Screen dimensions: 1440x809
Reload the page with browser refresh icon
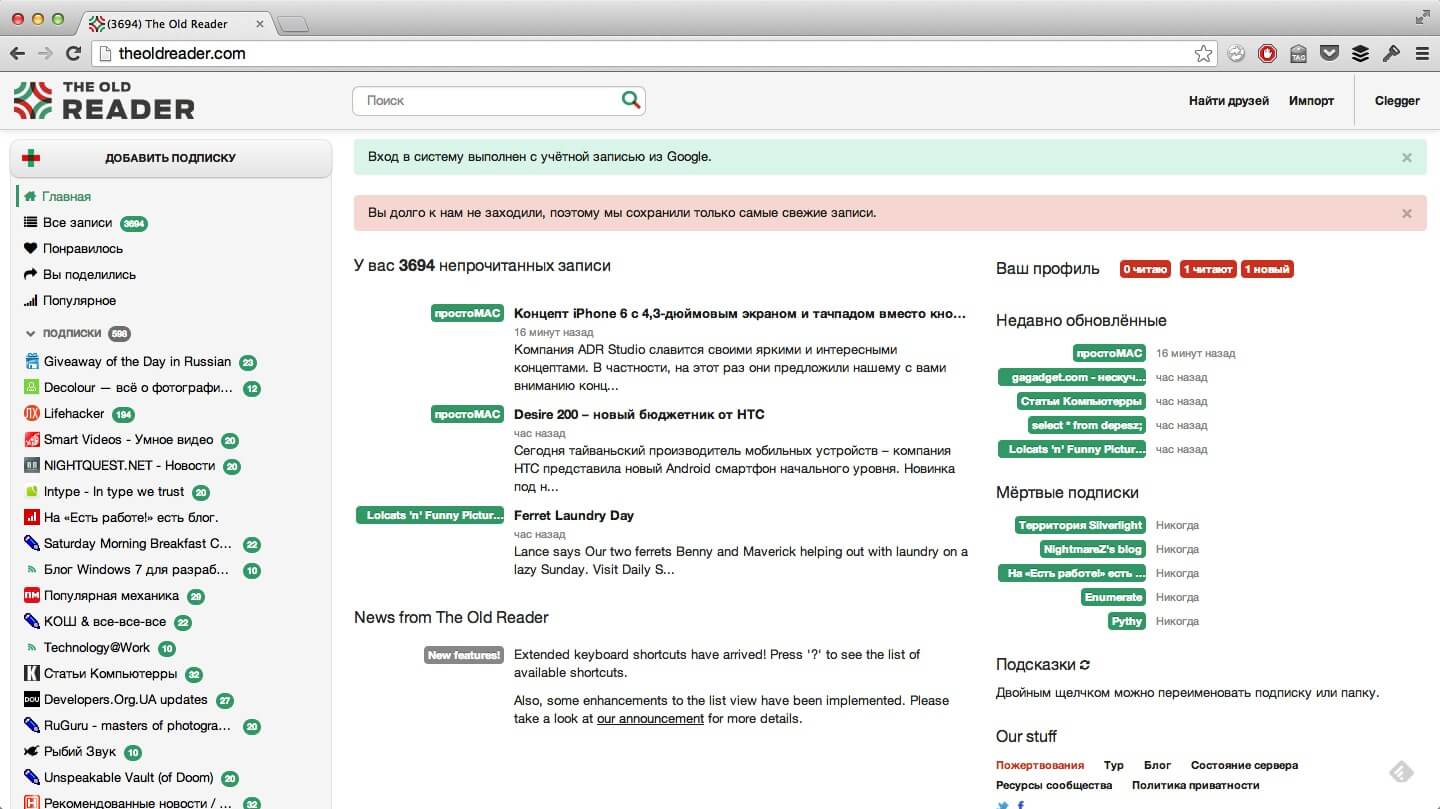point(73,53)
